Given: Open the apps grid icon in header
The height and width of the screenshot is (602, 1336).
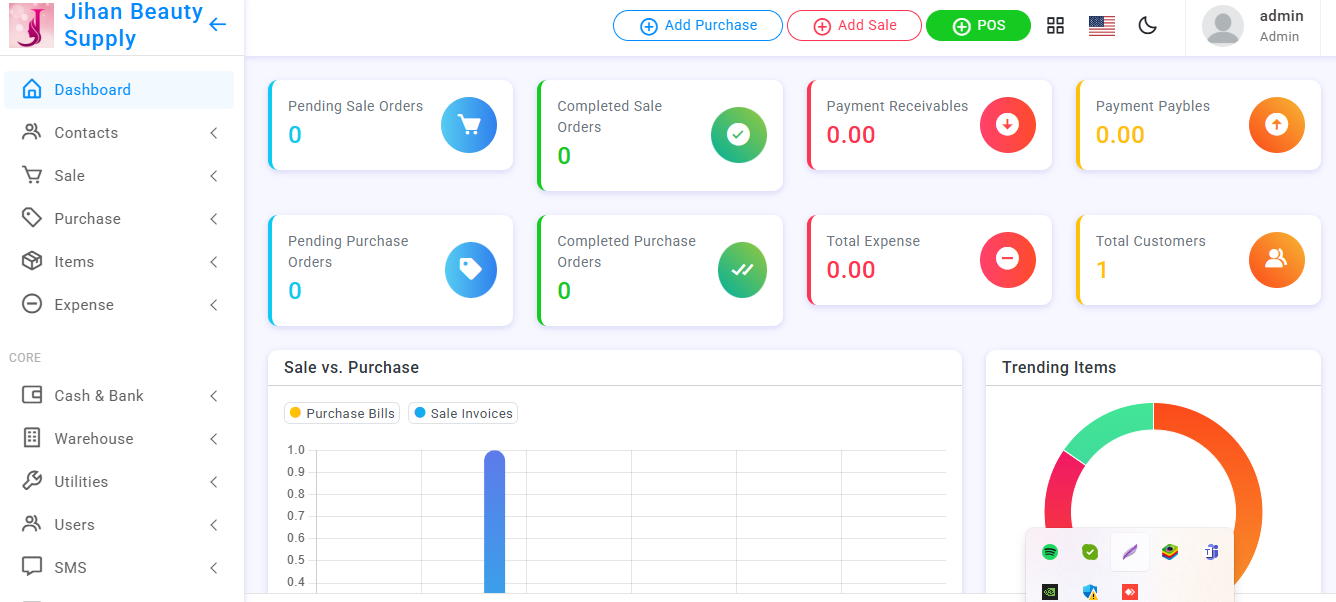Looking at the screenshot, I should pos(1055,26).
